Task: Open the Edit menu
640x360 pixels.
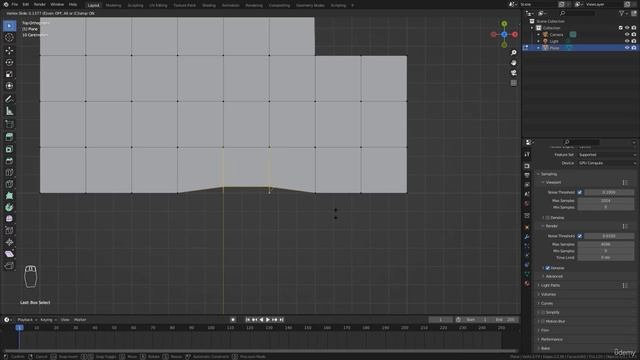Action: coord(26,4)
